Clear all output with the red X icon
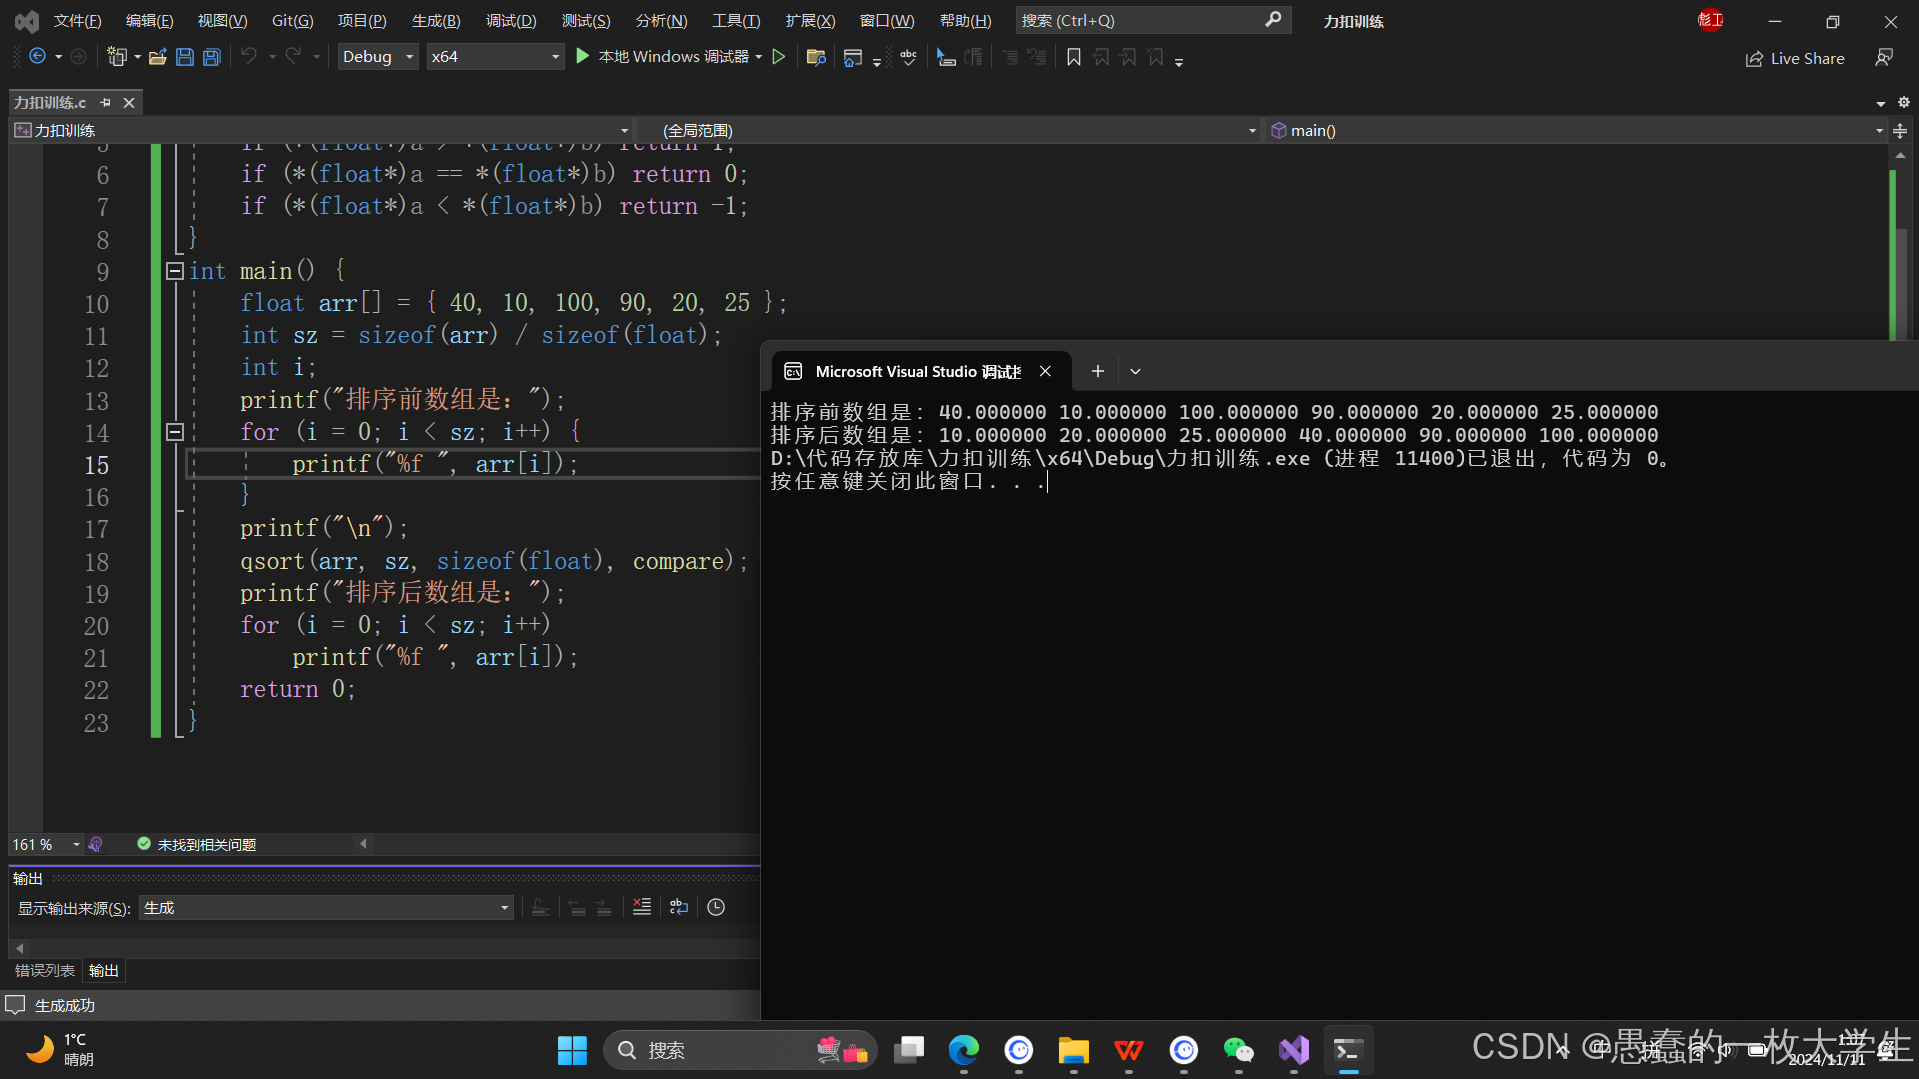1919x1079 pixels. [642, 907]
